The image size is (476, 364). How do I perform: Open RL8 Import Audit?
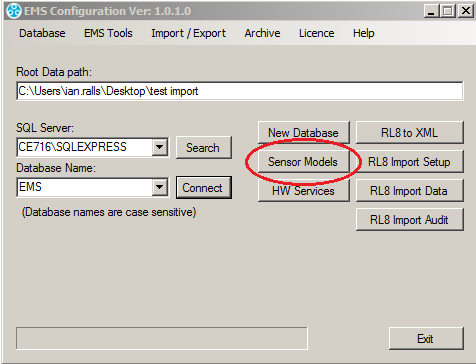(x=410, y=220)
